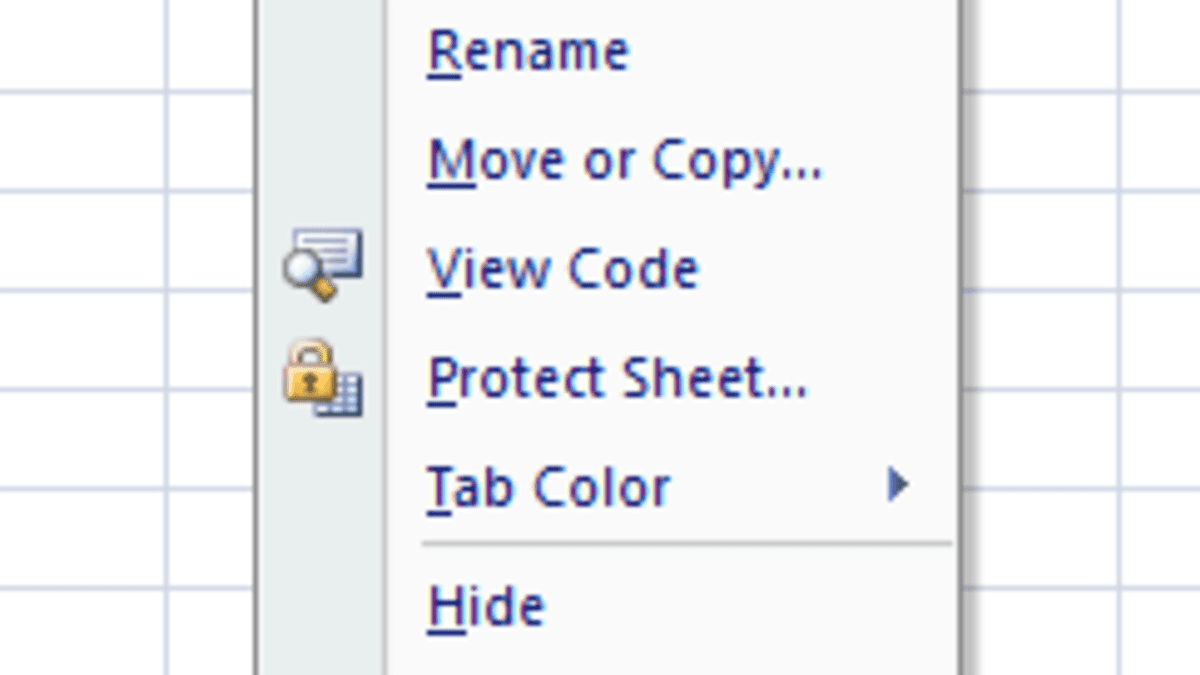The height and width of the screenshot is (675, 1200).
Task: Choose Rename from the context menu
Action: pyautogui.click(x=528, y=52)
